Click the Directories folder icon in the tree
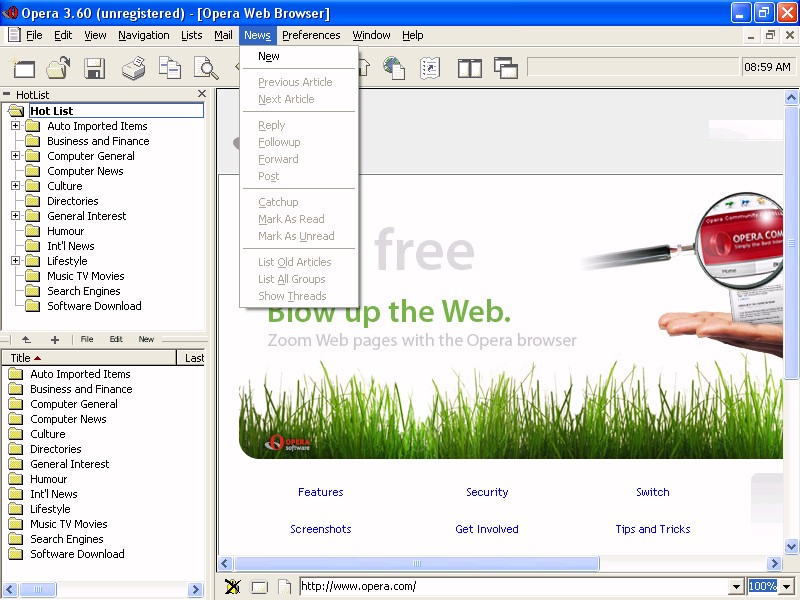800x600 pixels. pos(33,201)
